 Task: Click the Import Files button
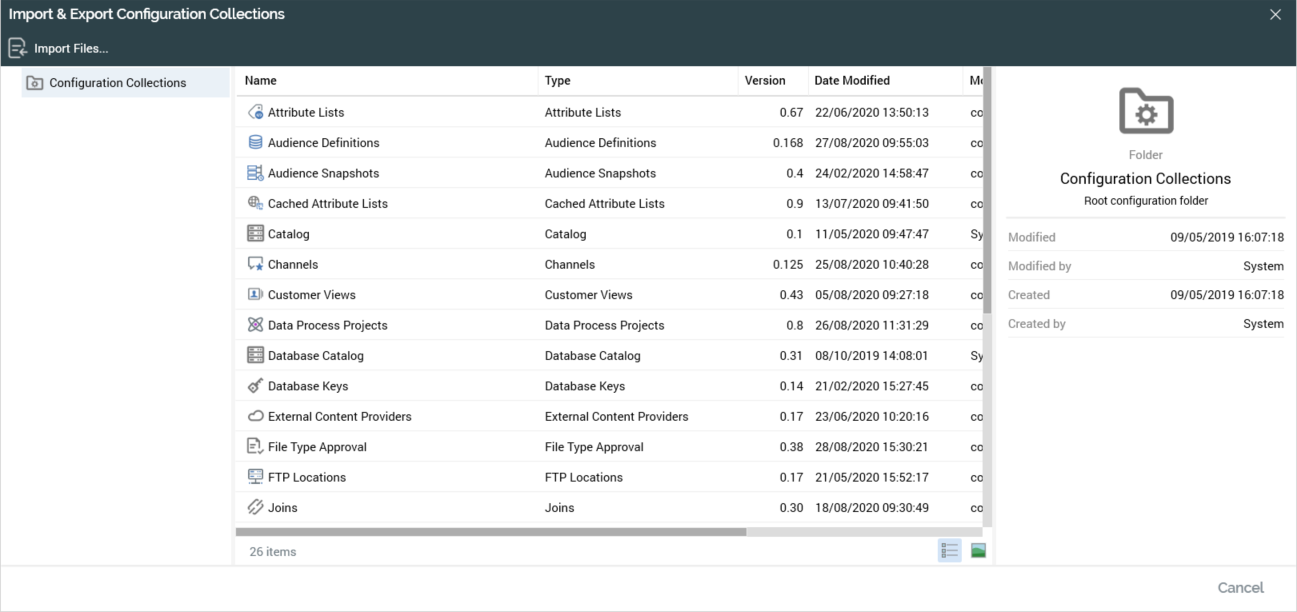58,48
